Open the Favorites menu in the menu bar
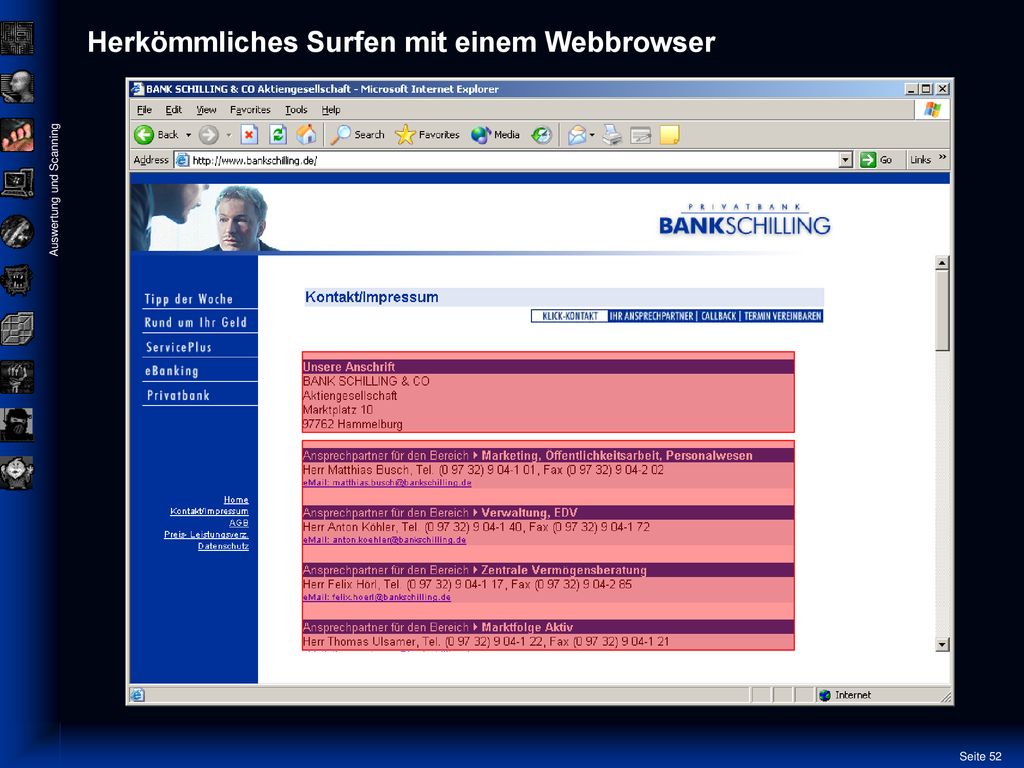 tap(249, 110)
